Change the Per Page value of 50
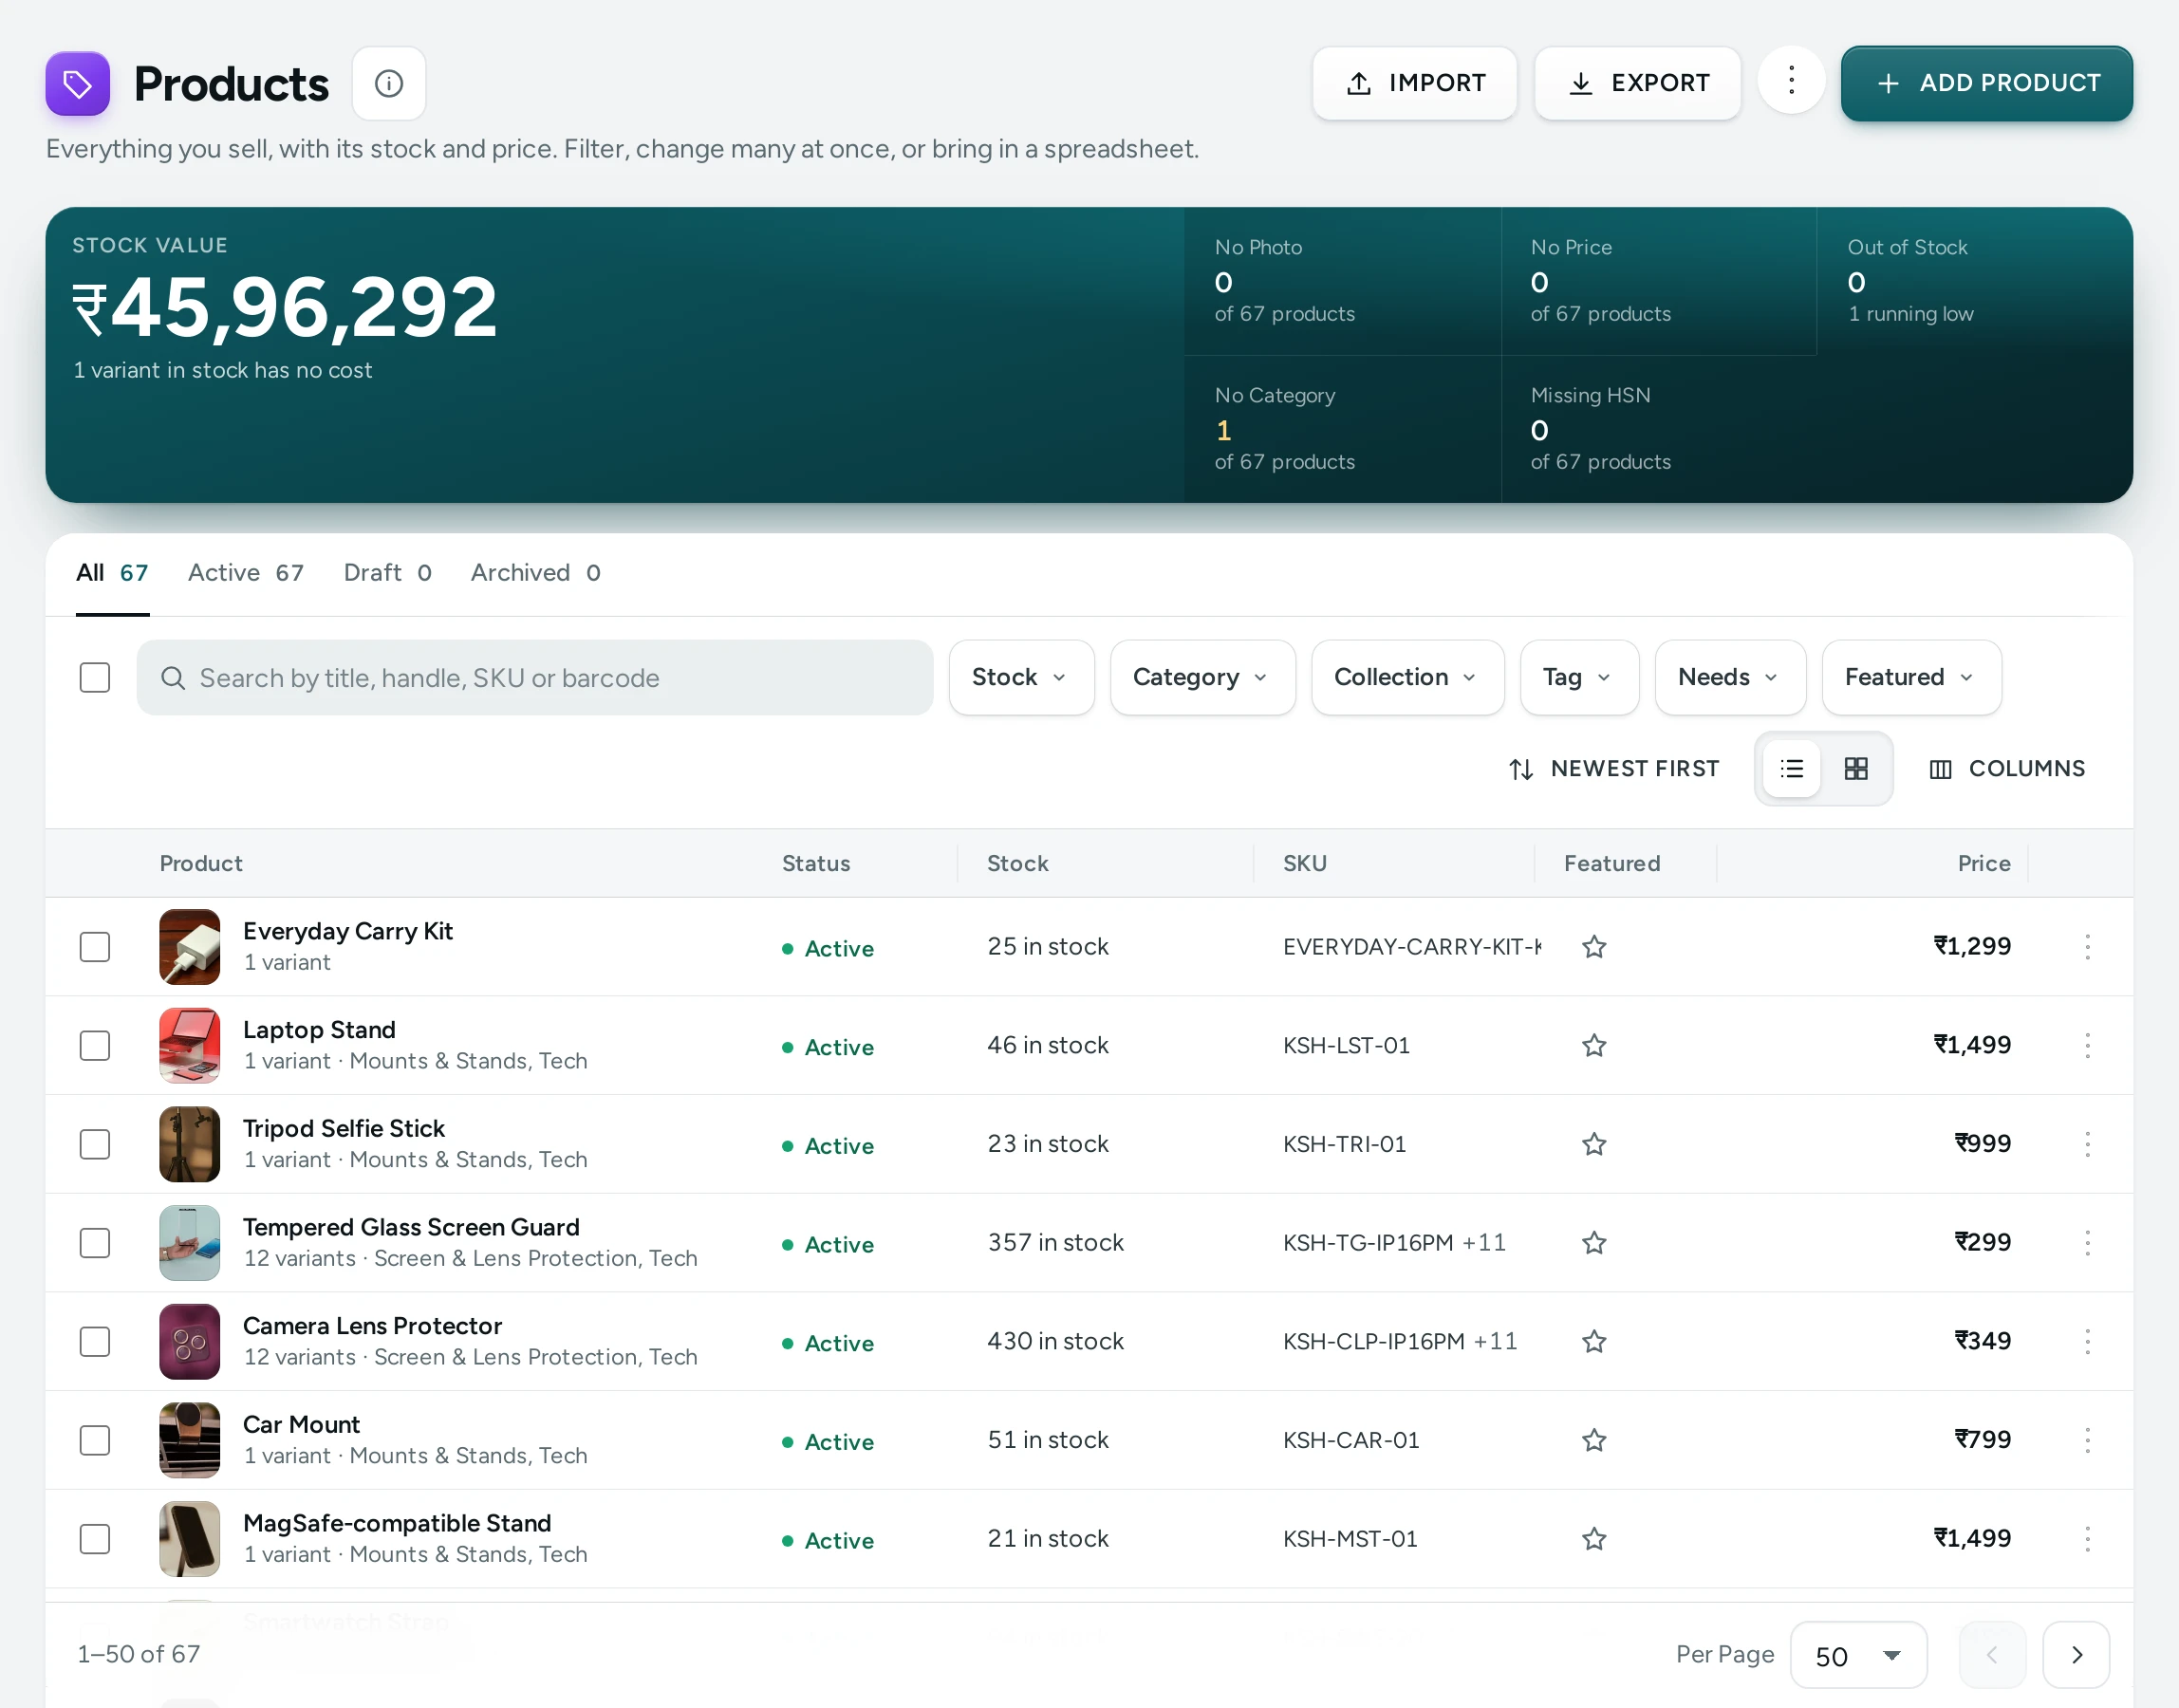This screenshot has height=1708, width=2179. pos(1858,1655)
